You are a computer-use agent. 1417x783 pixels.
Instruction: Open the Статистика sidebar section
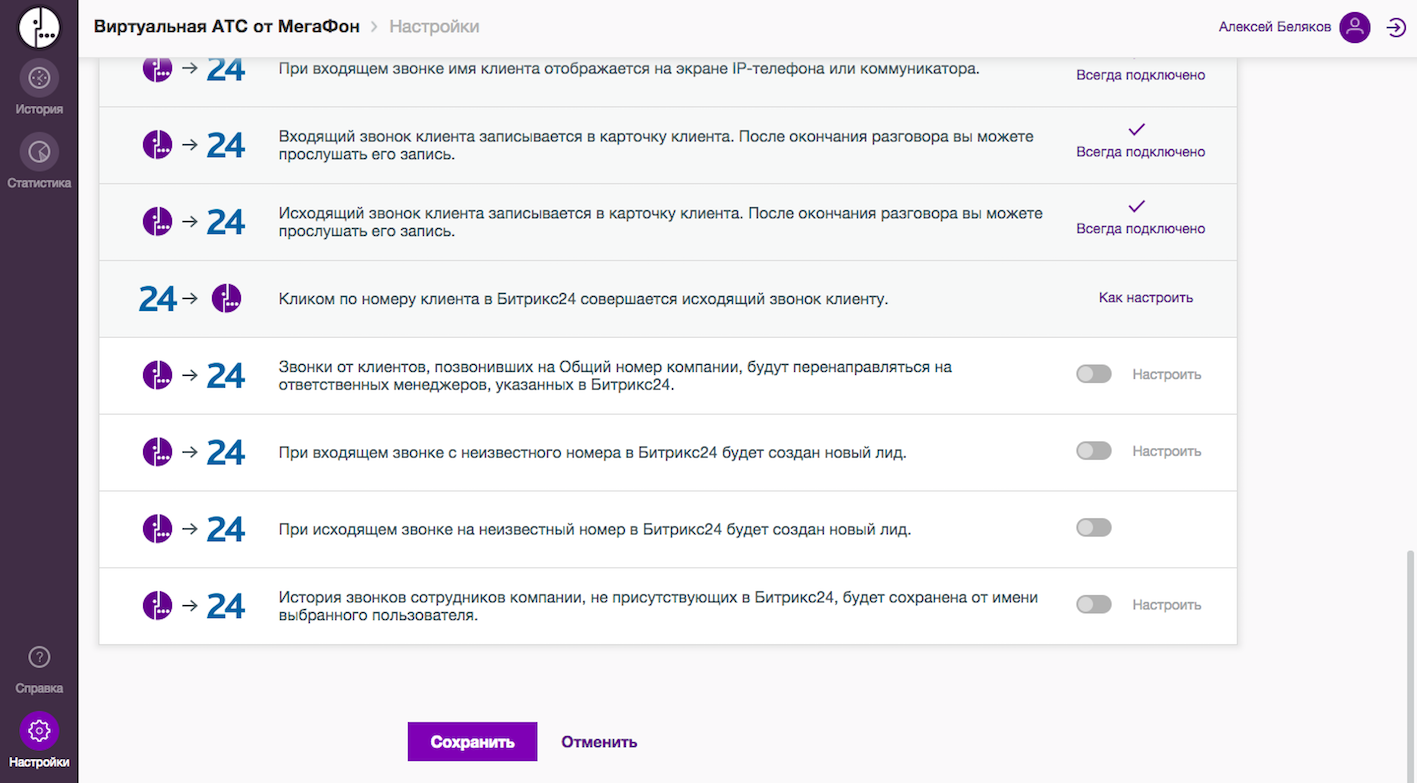tap(39, 163)
